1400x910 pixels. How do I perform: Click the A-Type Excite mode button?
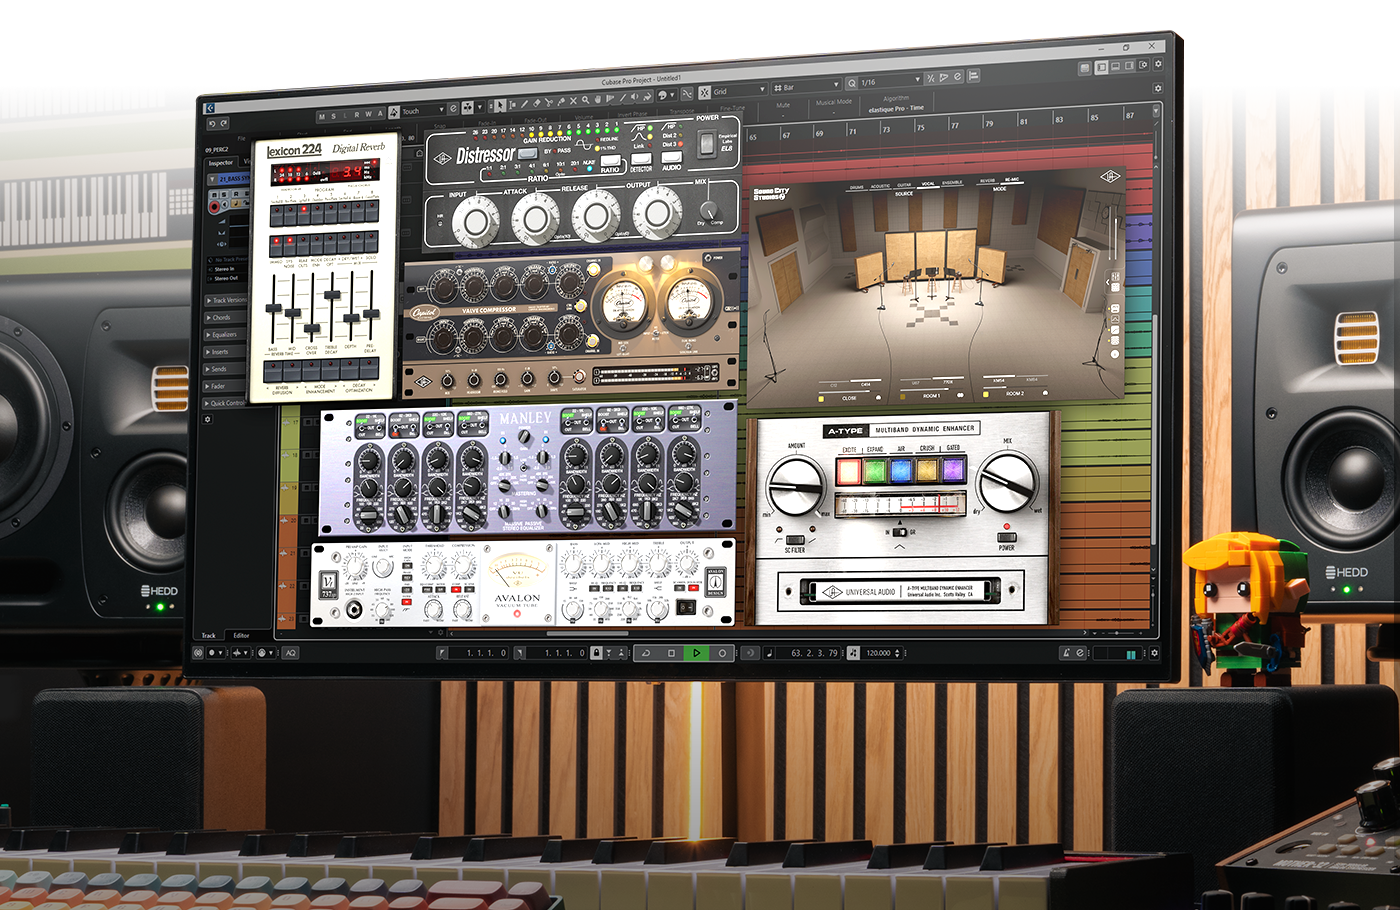click(x=849, y=469)
